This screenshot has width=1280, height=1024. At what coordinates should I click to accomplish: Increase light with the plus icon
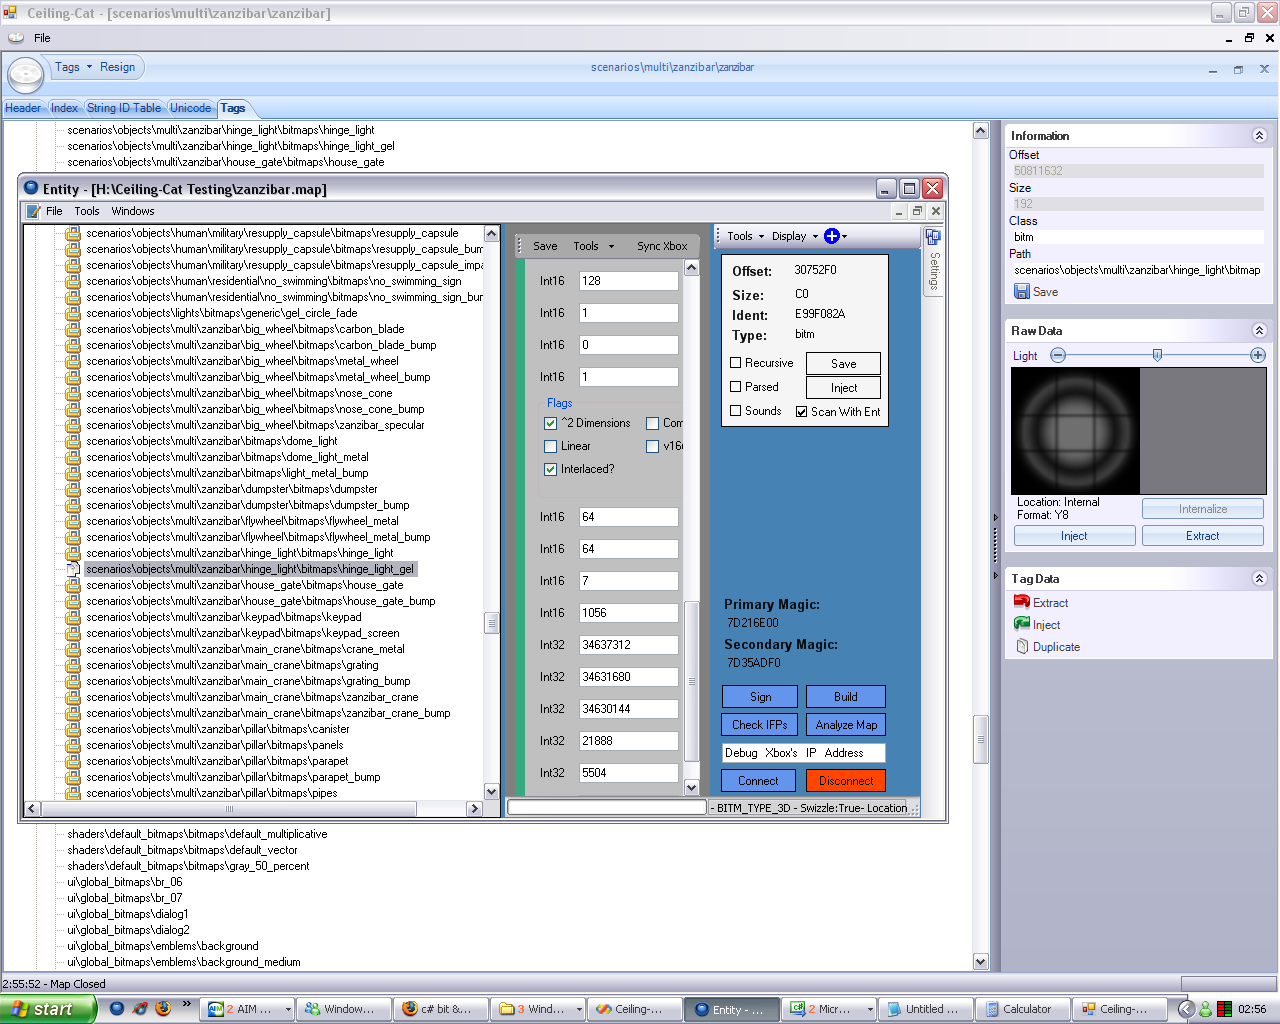tap(1258, 355)
